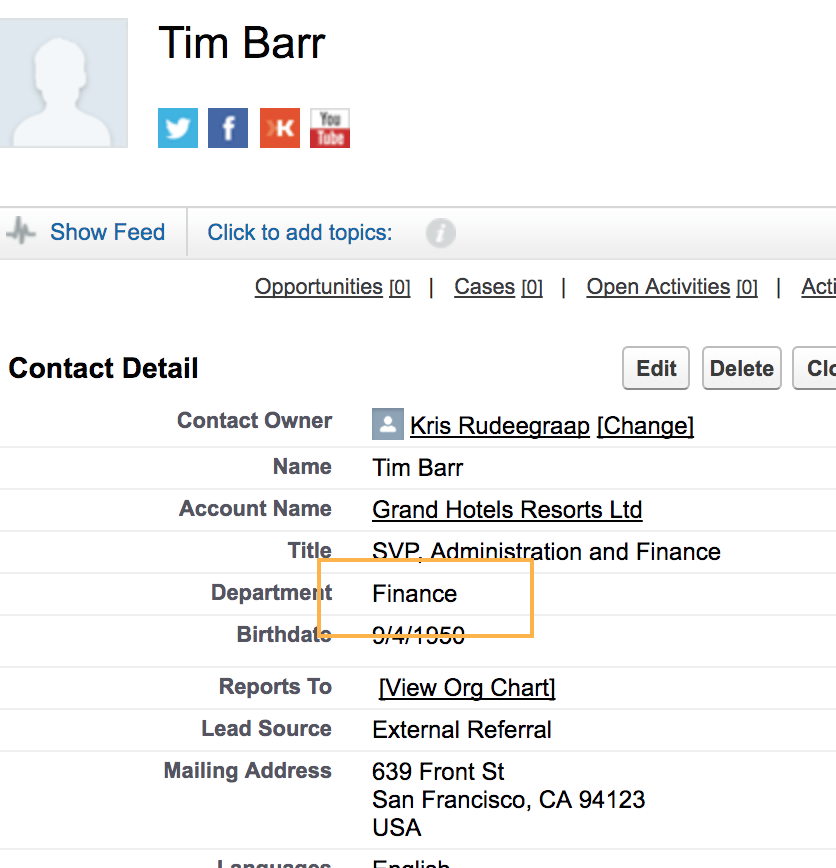The width and height of the screenshot is (836, 868).
Task: Open the Grand Hotels Resorts Ltd account
Action: 507,510
